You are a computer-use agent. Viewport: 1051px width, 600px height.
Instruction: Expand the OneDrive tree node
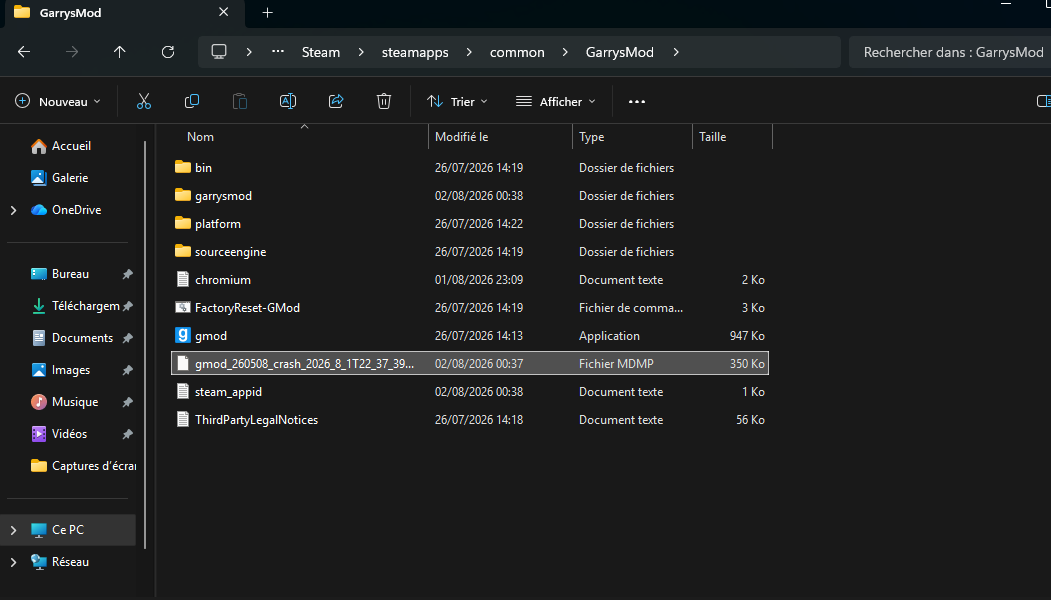pos(13,210)
